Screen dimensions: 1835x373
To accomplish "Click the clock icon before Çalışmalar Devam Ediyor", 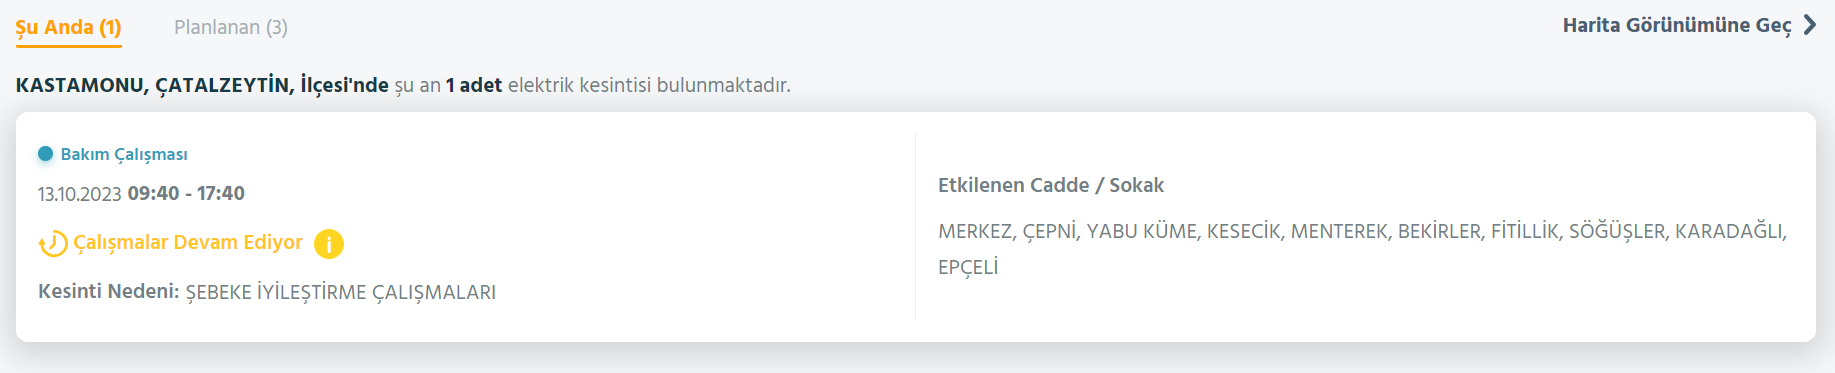I will click(53, 244).
